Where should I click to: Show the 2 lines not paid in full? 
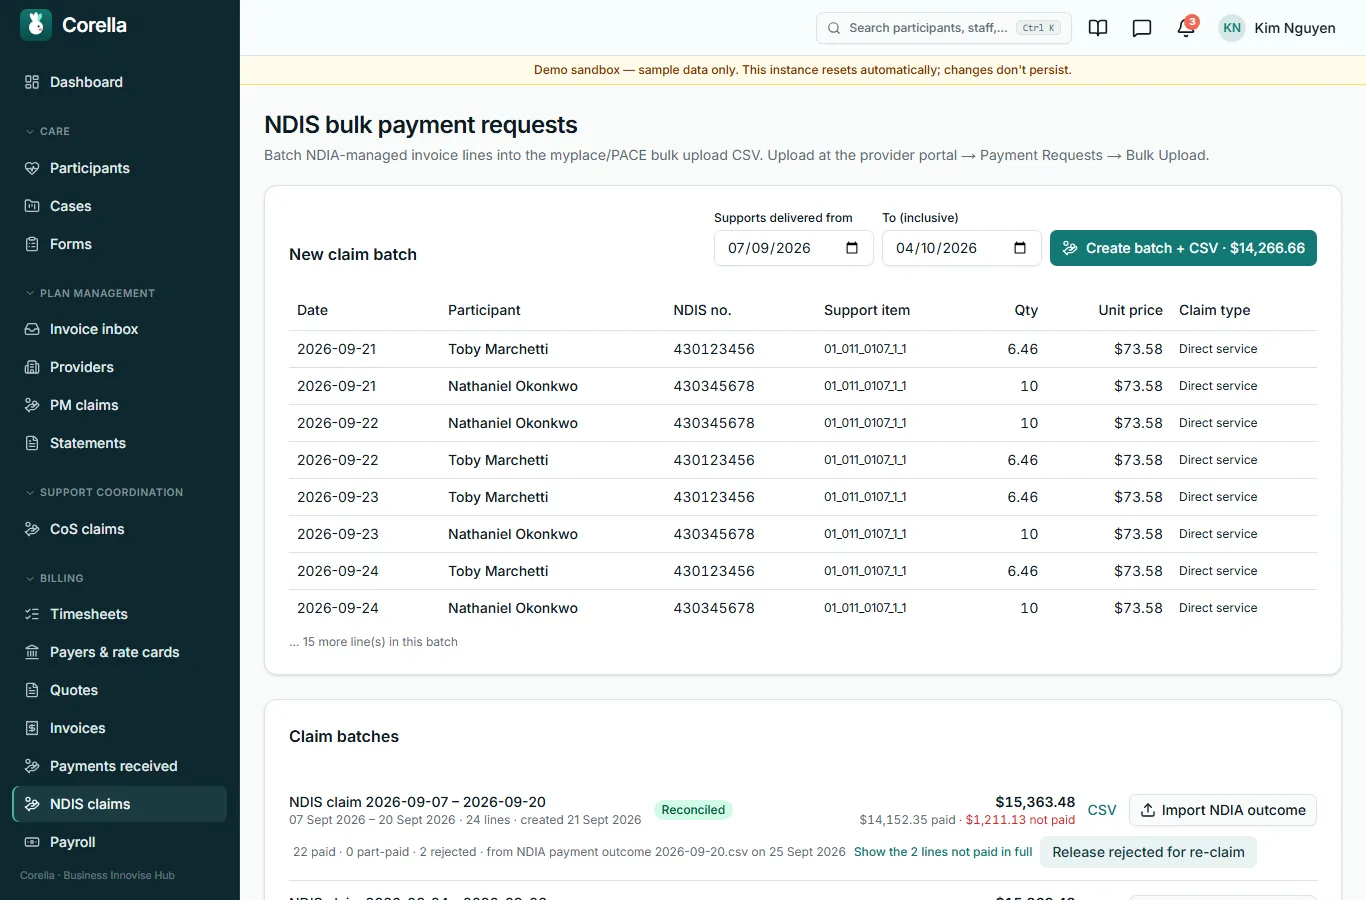pyautogui.click(x=943, y=852)
